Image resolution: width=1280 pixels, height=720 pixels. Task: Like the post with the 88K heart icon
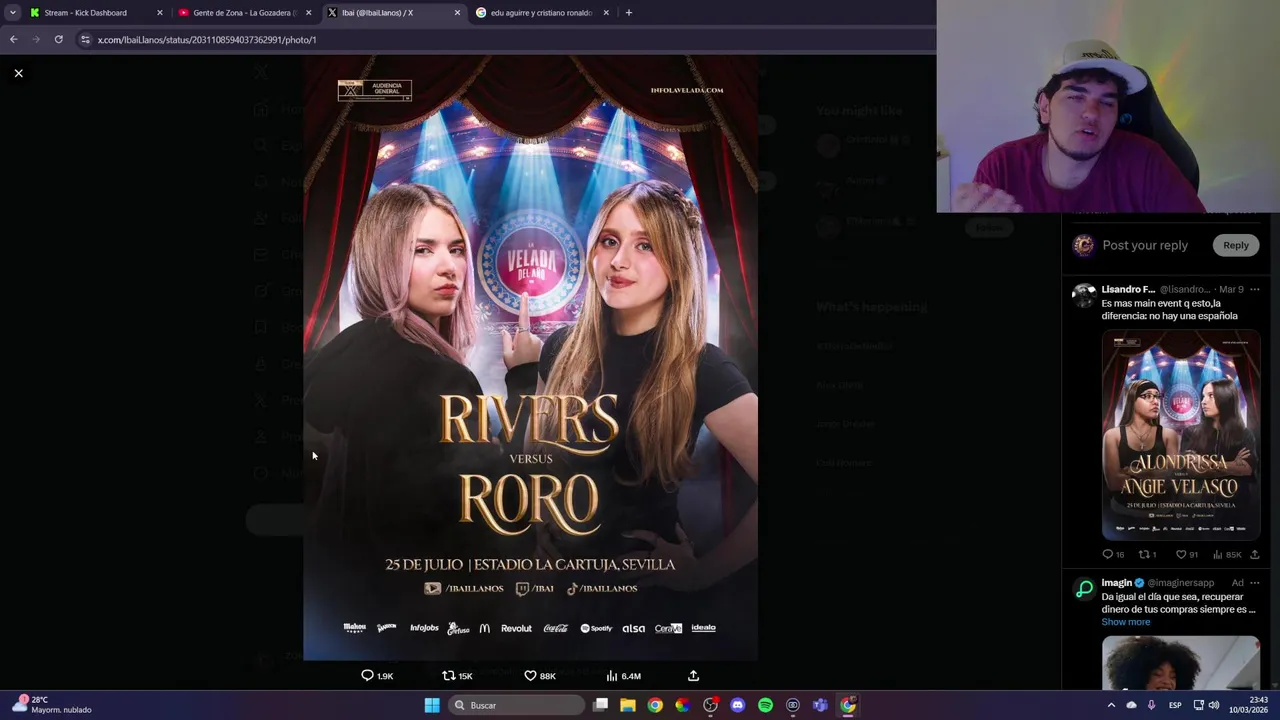click(540, 676)
